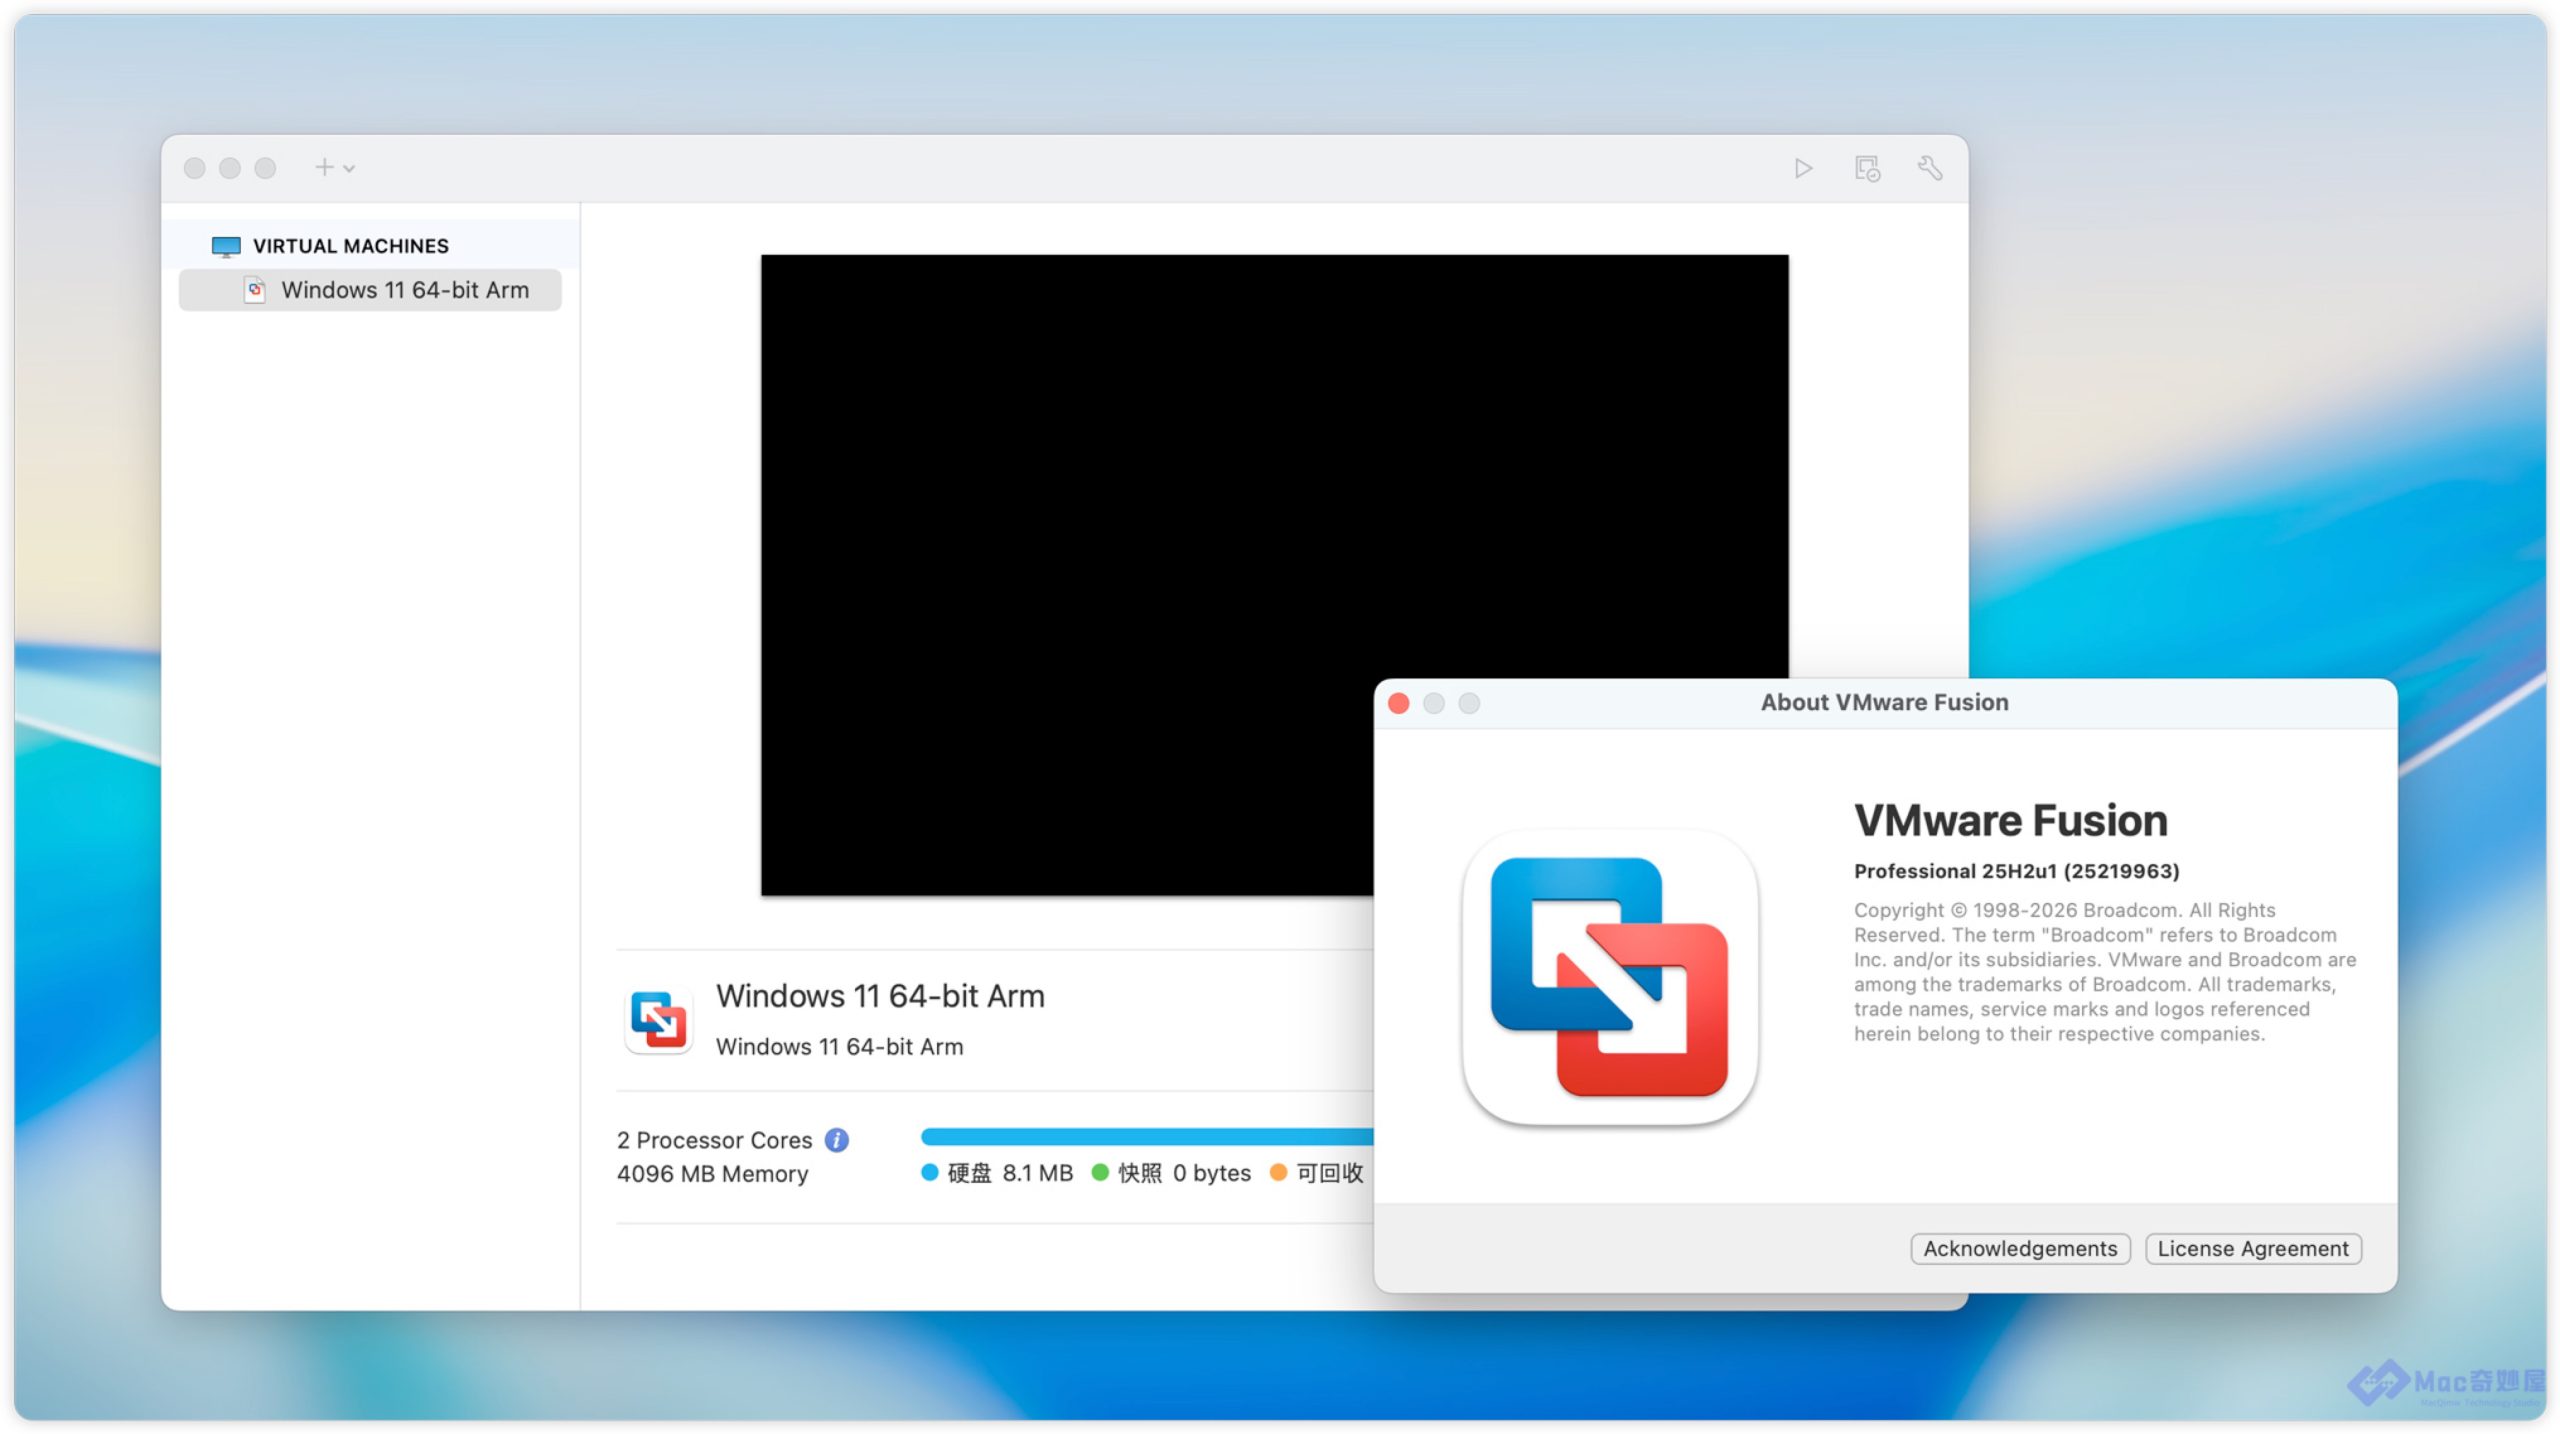Click the monitor icon beside VIRTUAL MACHINES
This screenshot has height=1434, width=2560.
[x=226, y=246]
